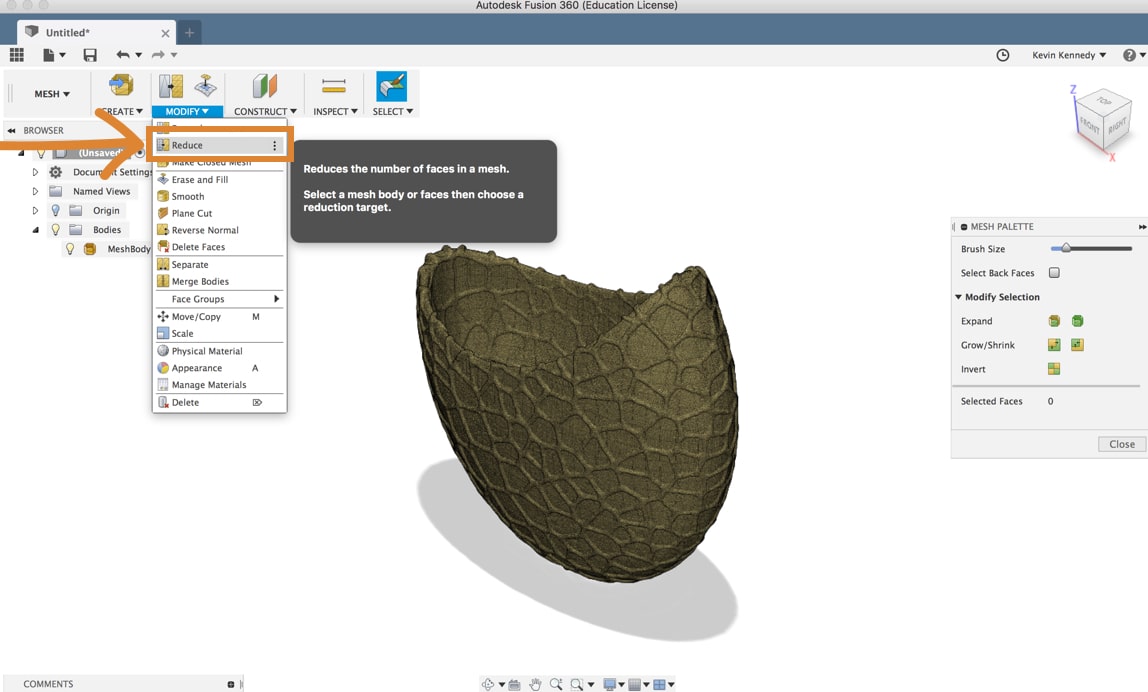This screenshot has height=692, width=1148.
Task: Click the Top face of view cube
Action: click(1103, 100)
